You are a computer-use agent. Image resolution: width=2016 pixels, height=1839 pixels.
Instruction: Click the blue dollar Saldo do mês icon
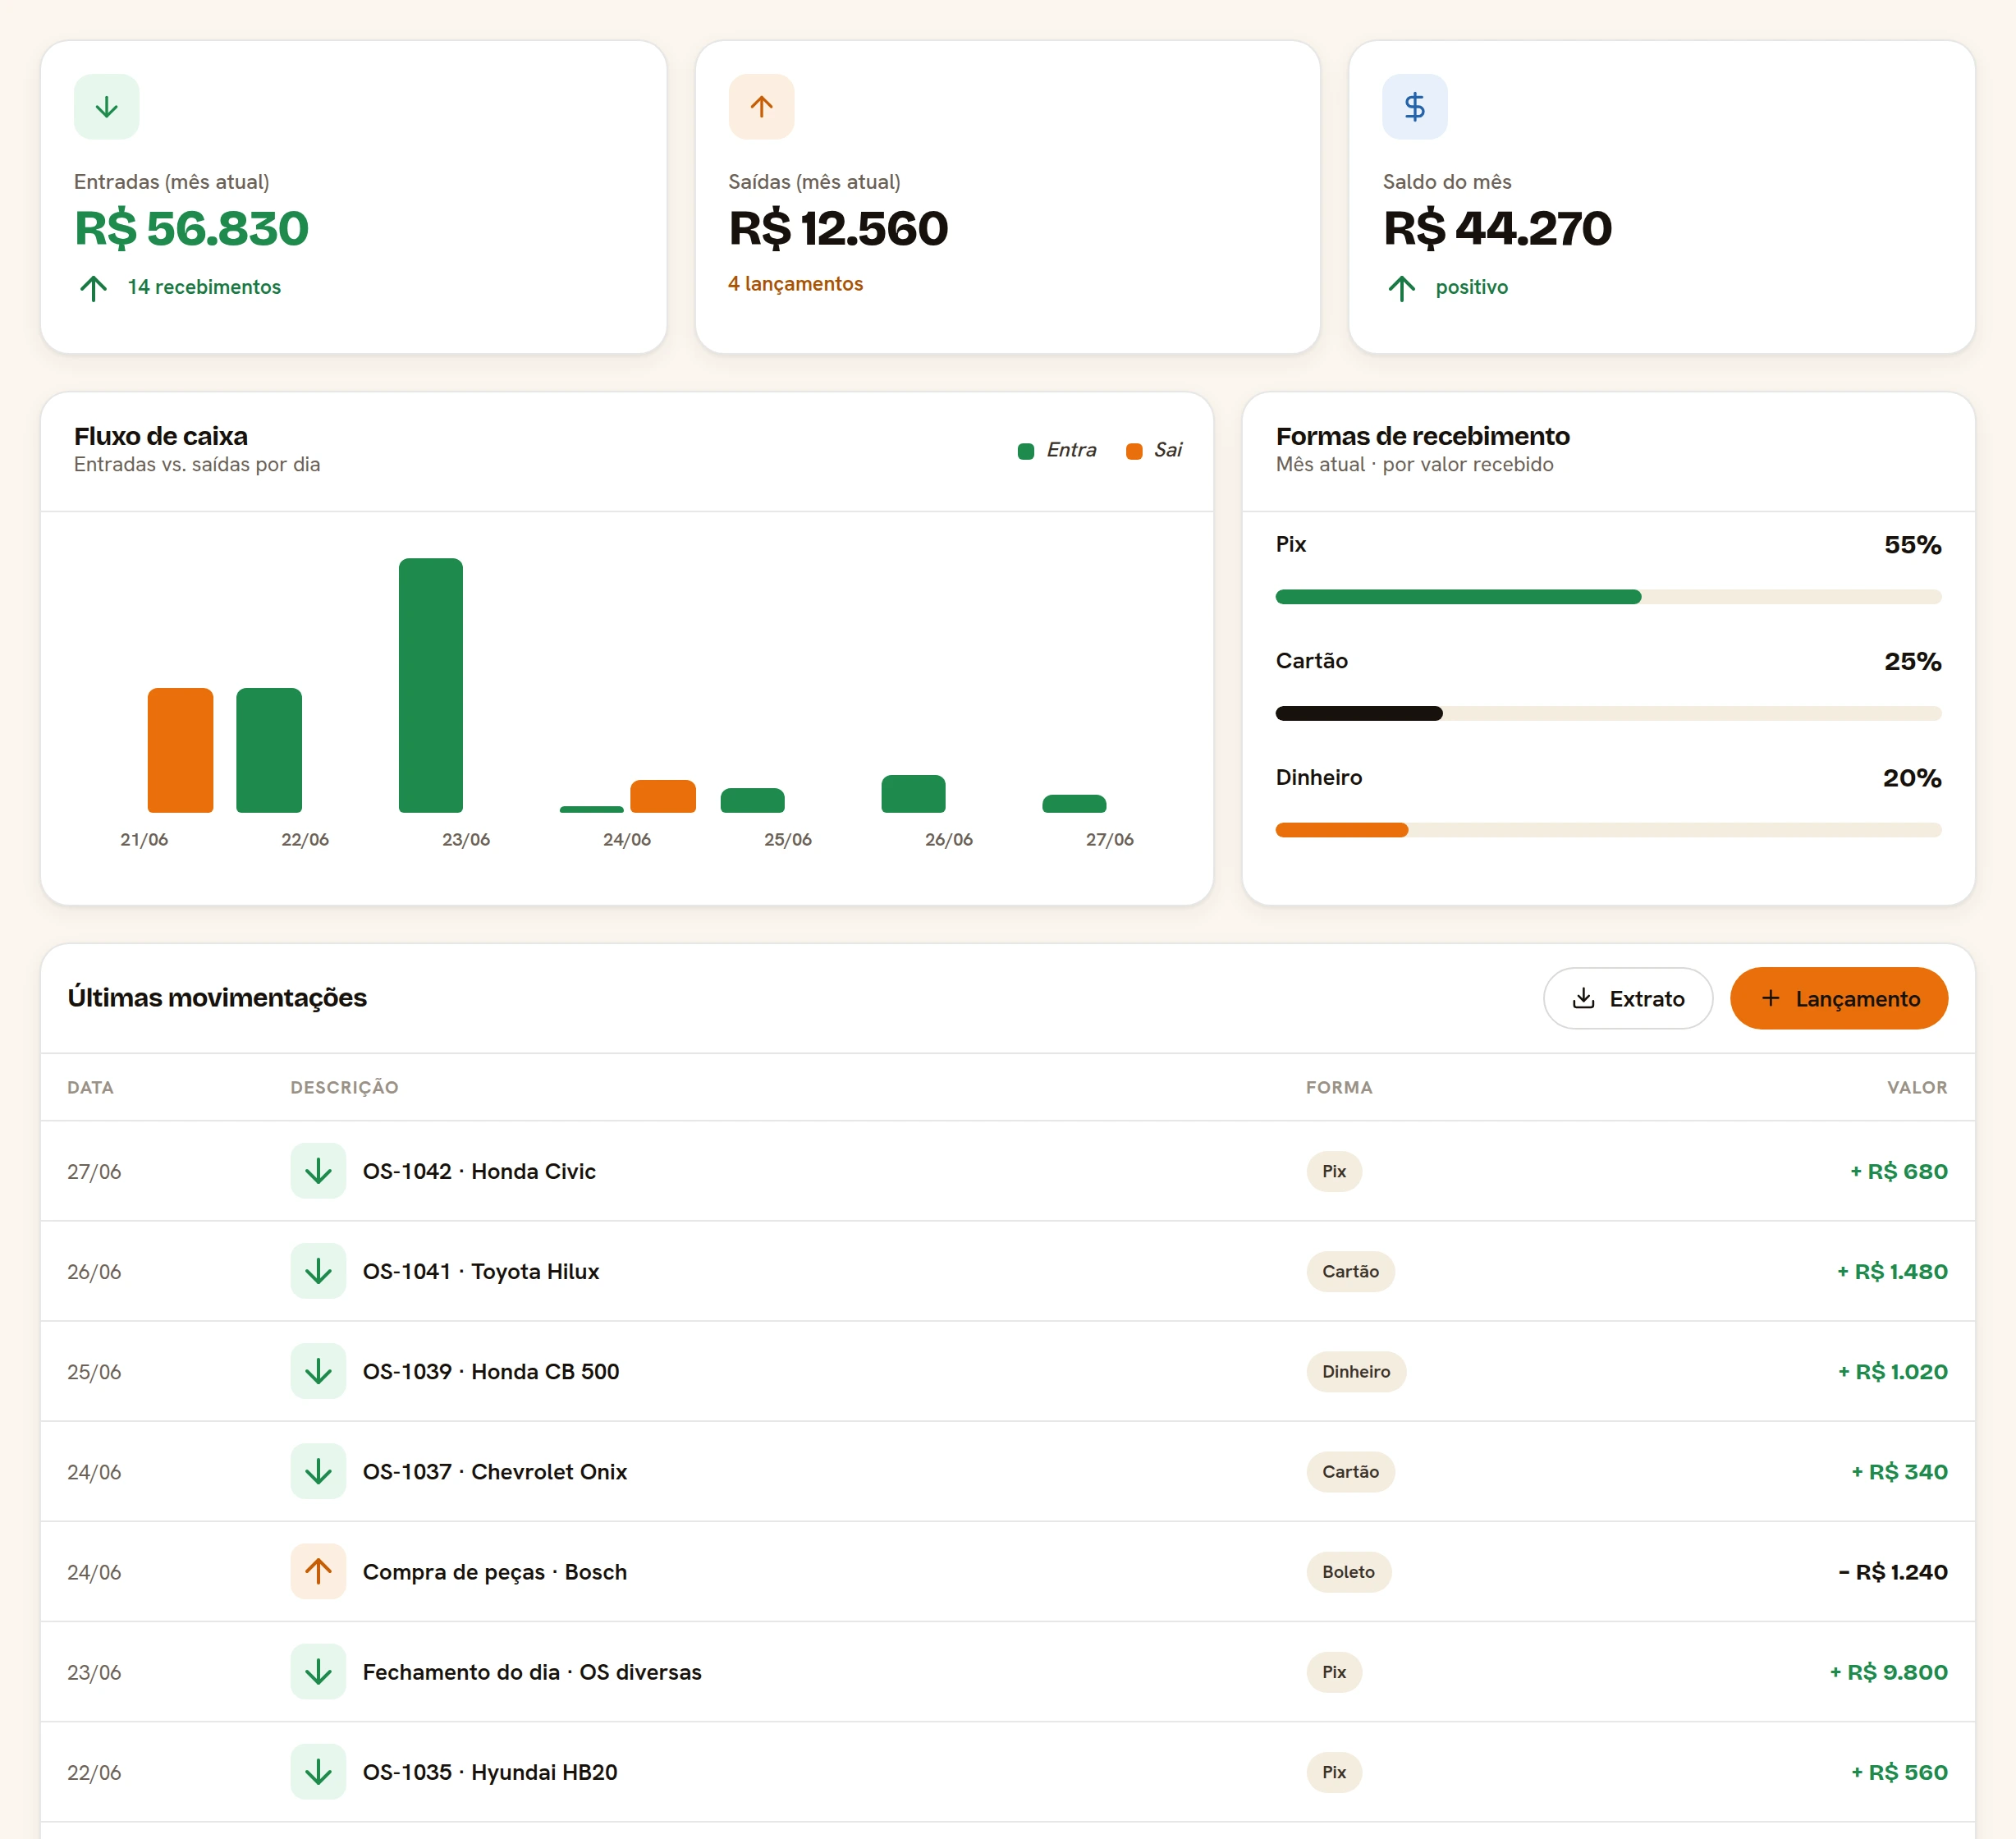click(x=1414, y=106)
